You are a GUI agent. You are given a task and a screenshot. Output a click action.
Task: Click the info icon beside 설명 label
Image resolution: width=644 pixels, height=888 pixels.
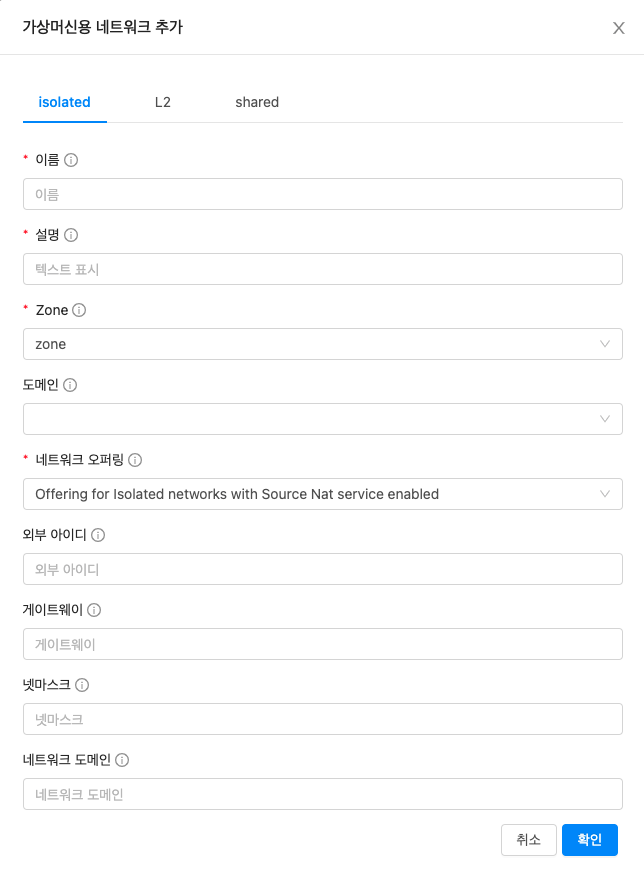pyautogui.click(x=71, y=235)
